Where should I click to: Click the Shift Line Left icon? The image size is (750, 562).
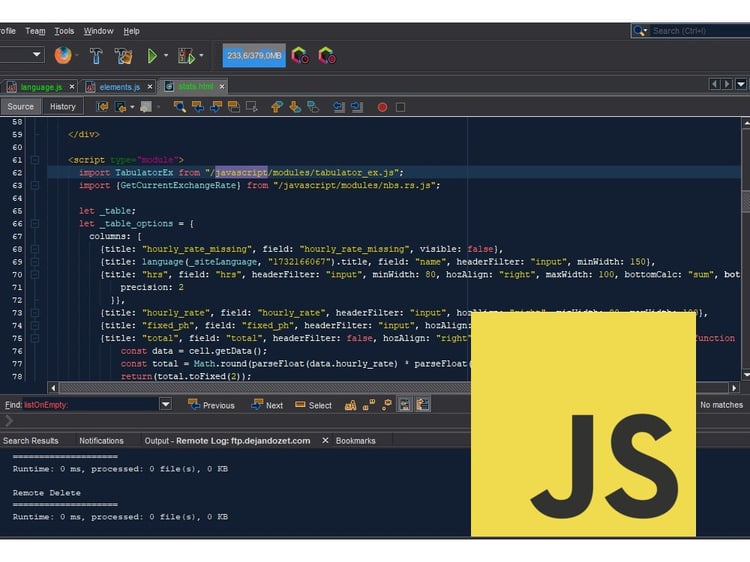pos(339,107)
